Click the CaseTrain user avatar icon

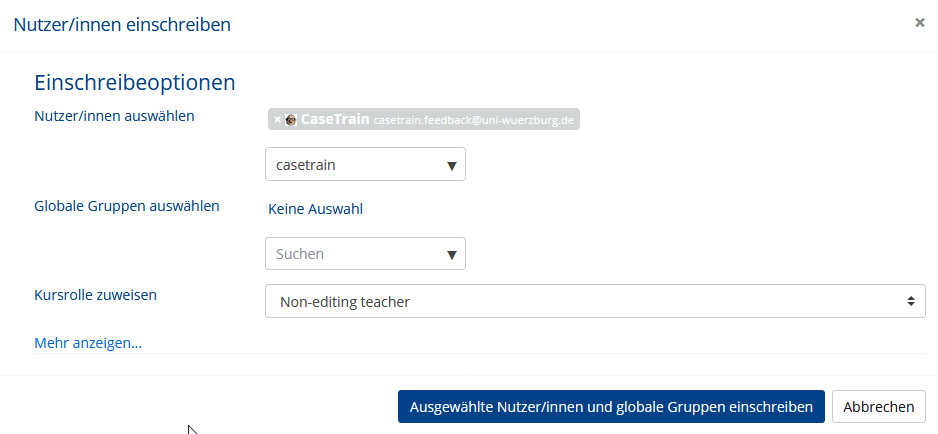pyautogui.click(x=291, y=120)
